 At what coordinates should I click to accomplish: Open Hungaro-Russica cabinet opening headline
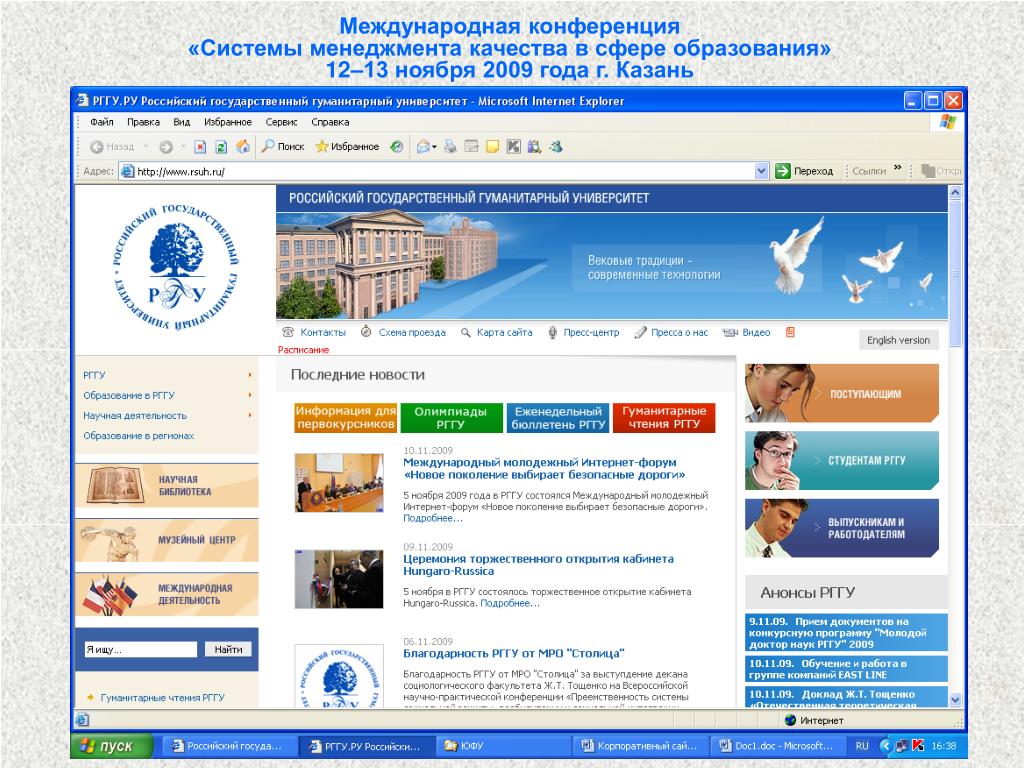[x=538, y=566]
